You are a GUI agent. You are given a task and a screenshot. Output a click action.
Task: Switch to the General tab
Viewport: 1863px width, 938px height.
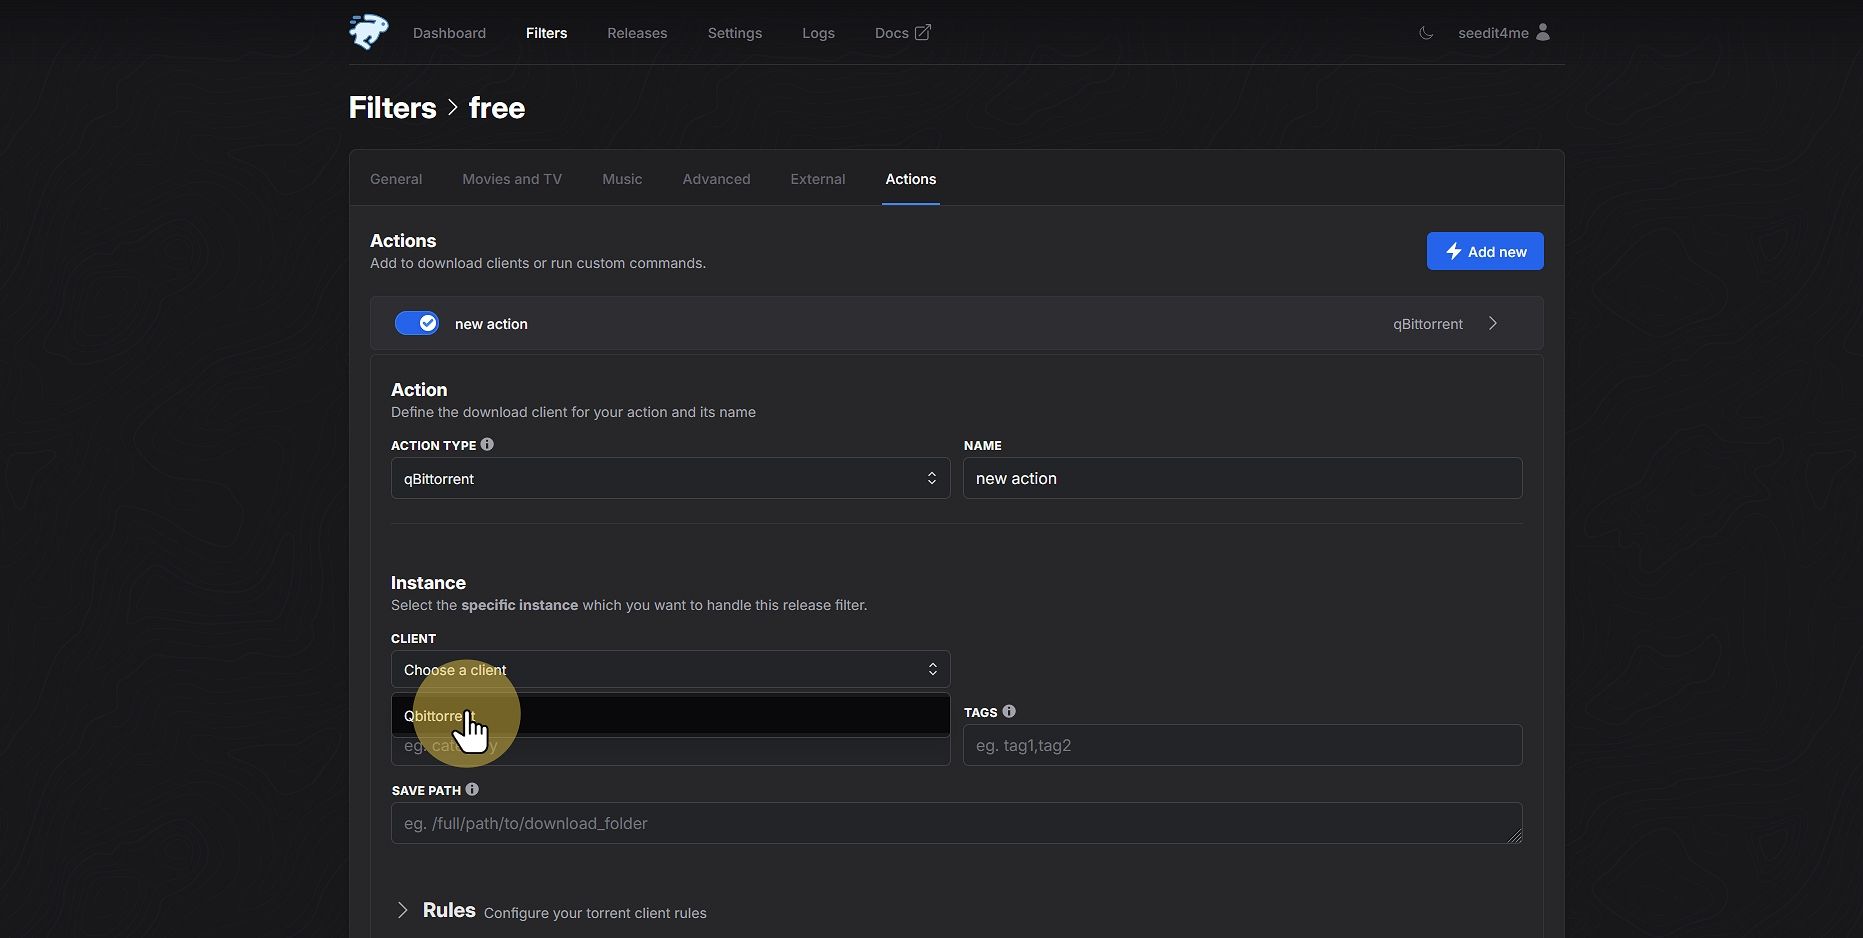click(x=396, y=179)
